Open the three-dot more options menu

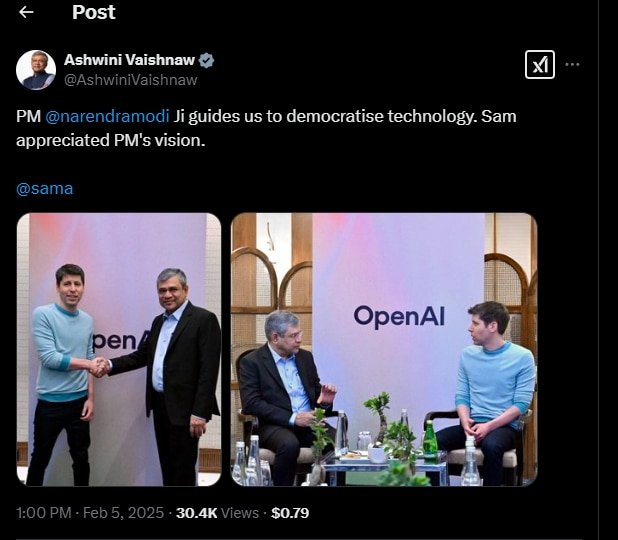[572, 64]
